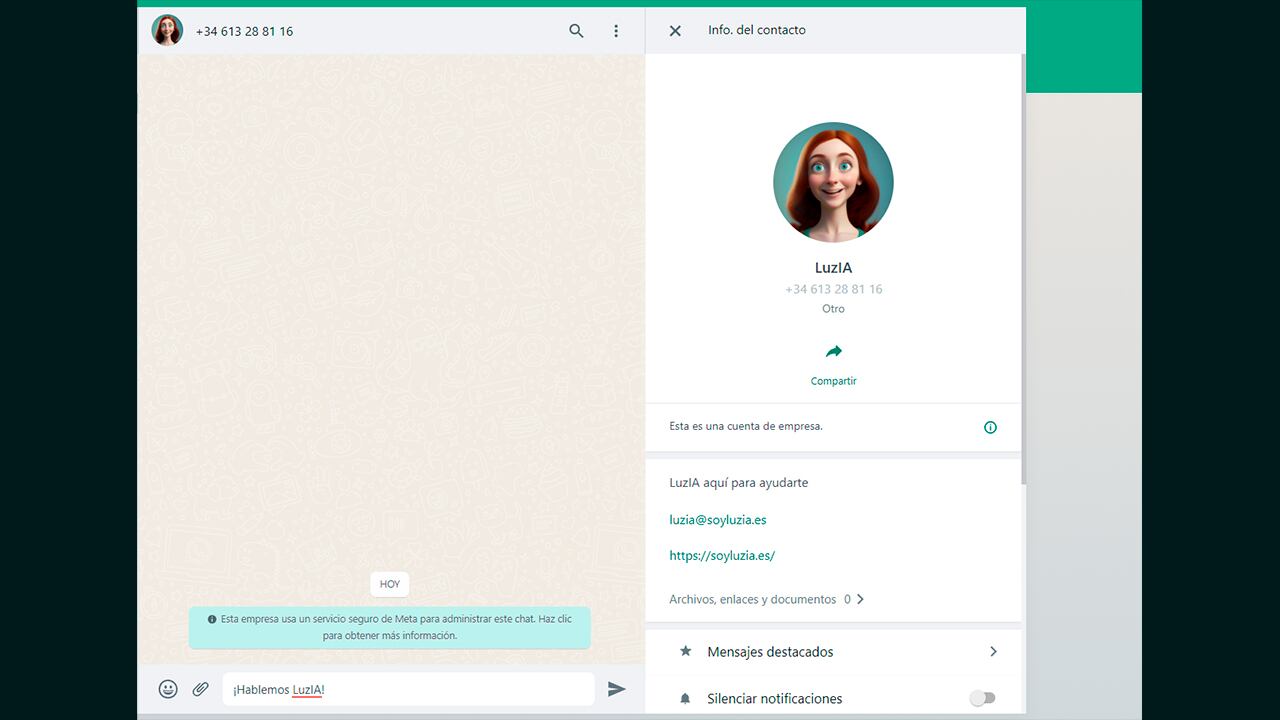This screenshot has height=720, width=1280.
Task: Open the luzia@soyluzia.es email link
Action: point(717,519)
